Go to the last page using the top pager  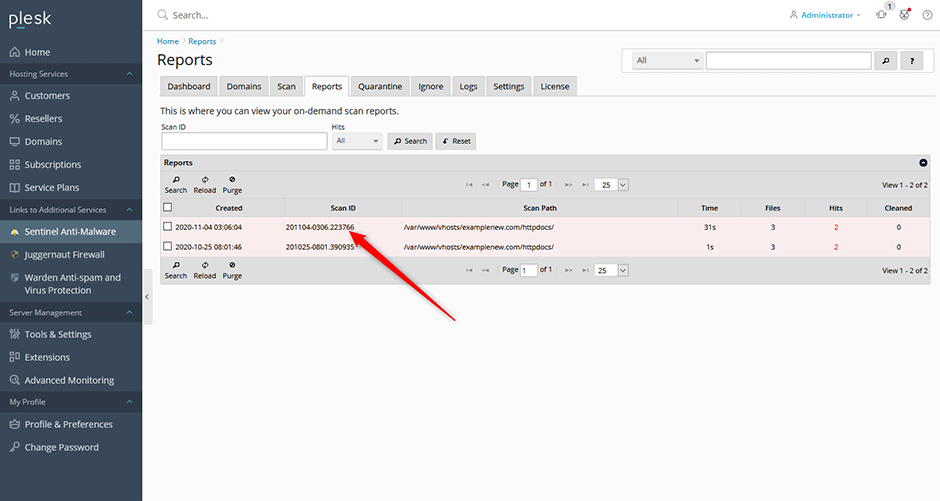tap(585, 185)
